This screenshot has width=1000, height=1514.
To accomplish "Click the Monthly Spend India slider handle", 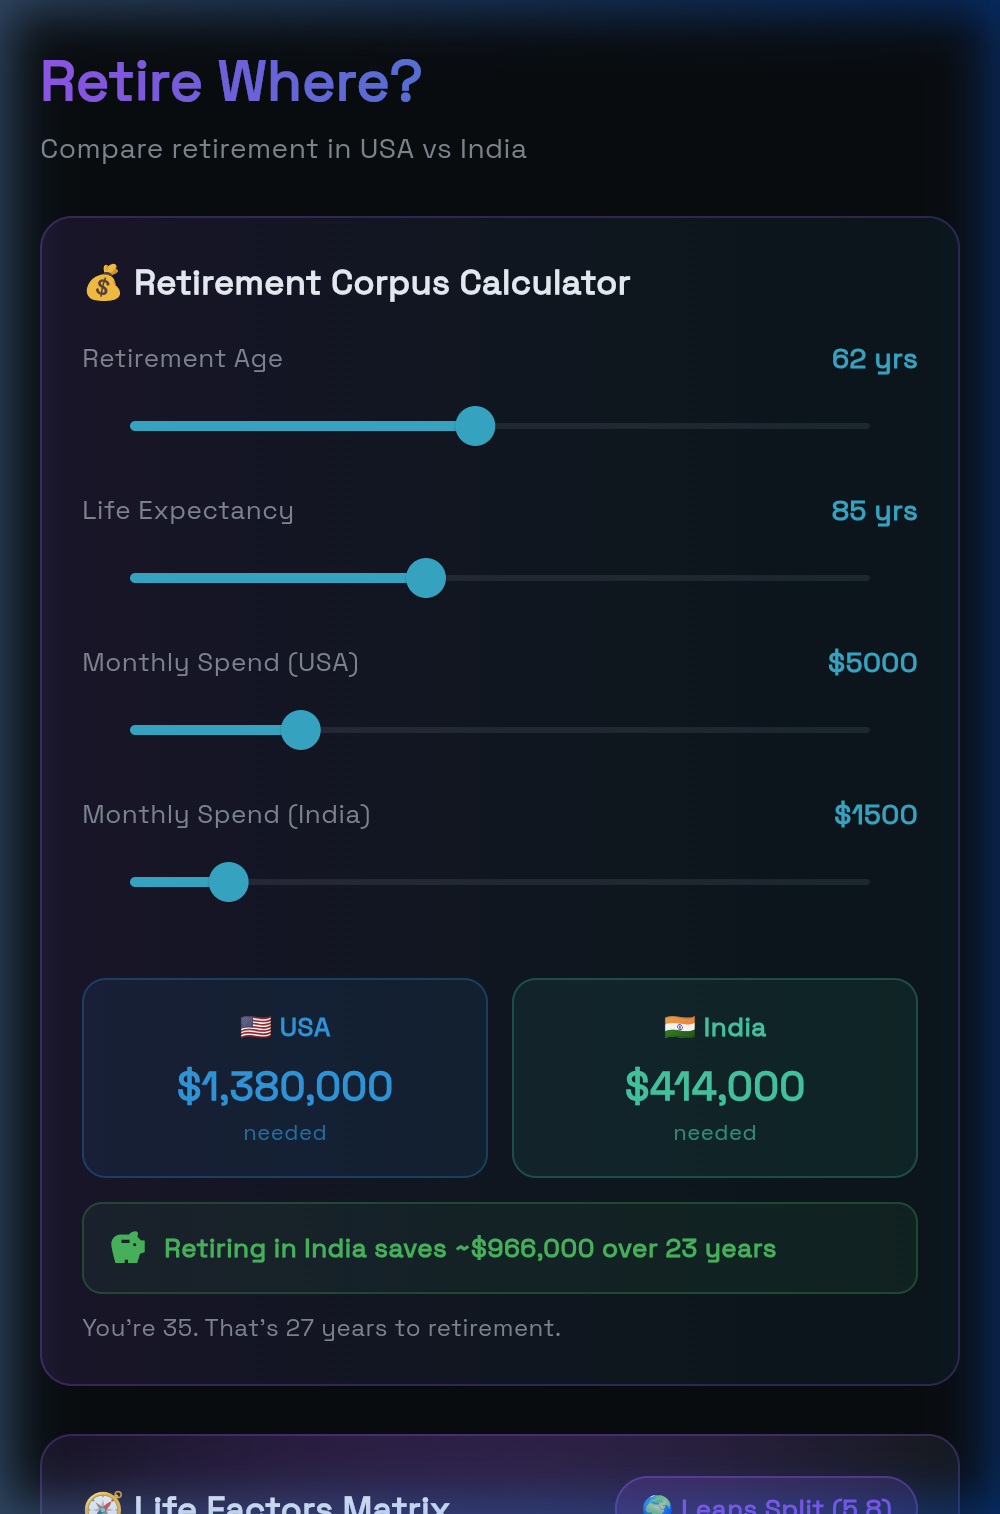I will point(230,882).
